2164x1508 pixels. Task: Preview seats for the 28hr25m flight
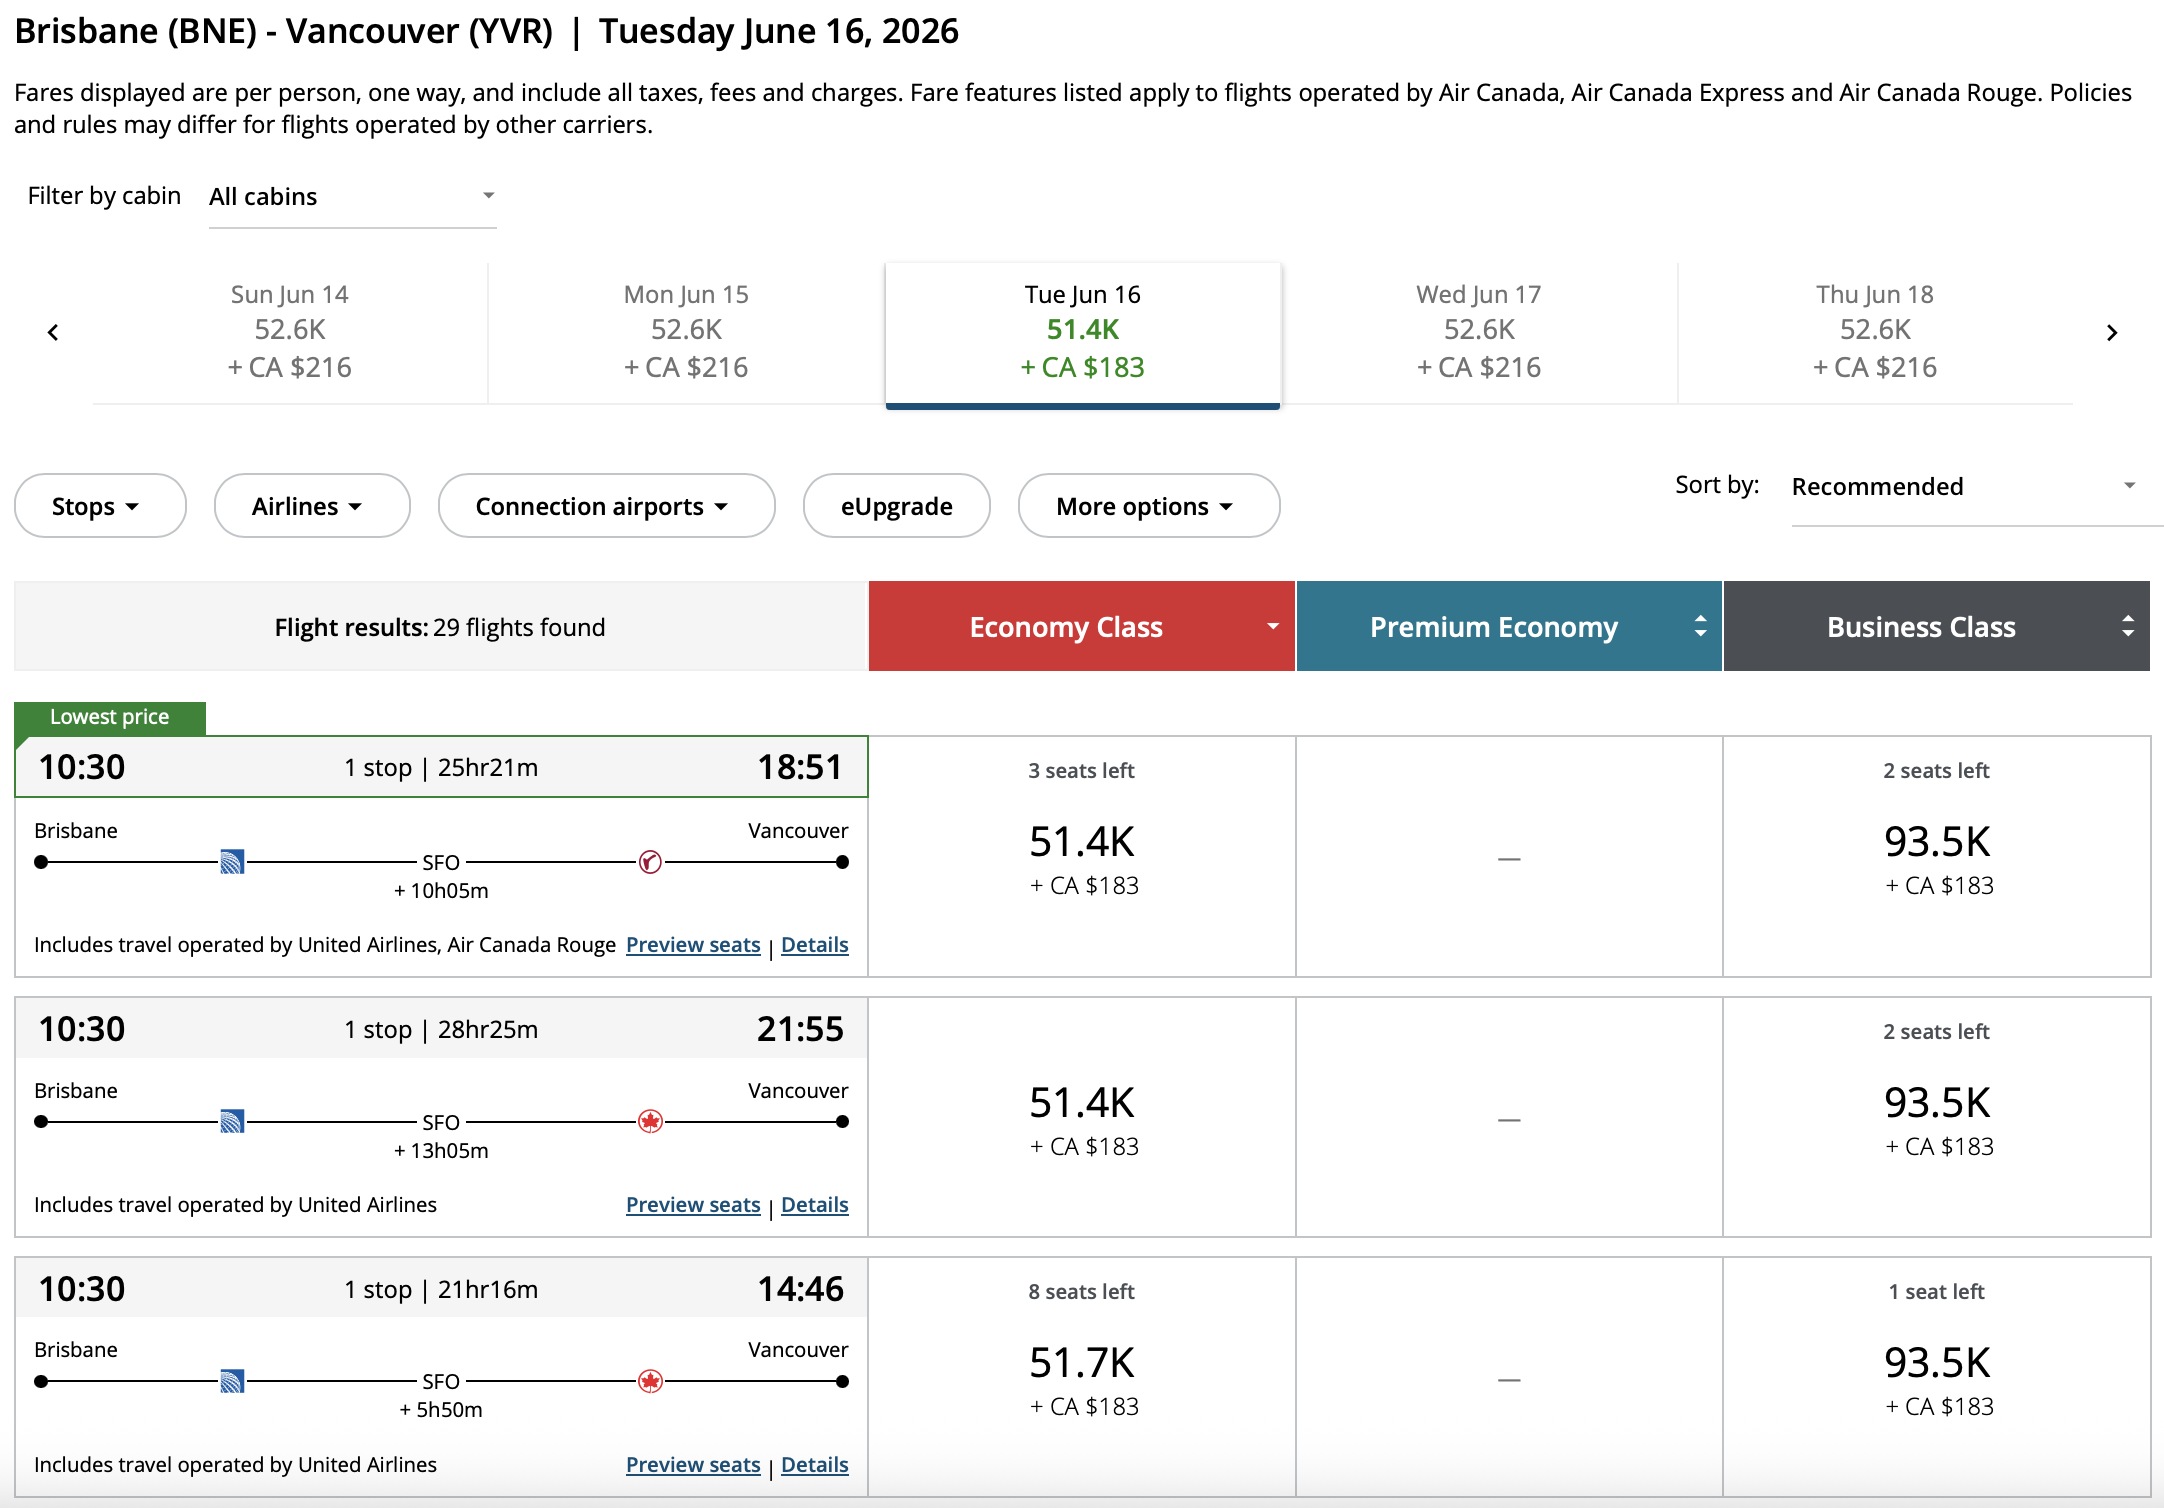click(693, 1205)
